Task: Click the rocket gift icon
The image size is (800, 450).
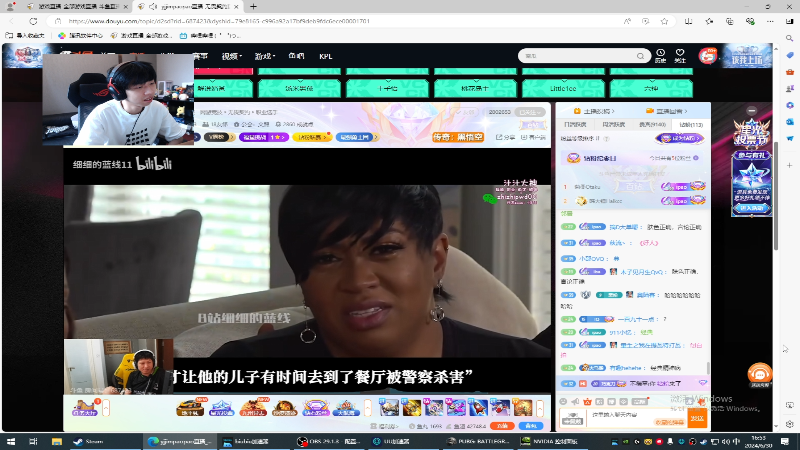Action: (x=478, y=408)
